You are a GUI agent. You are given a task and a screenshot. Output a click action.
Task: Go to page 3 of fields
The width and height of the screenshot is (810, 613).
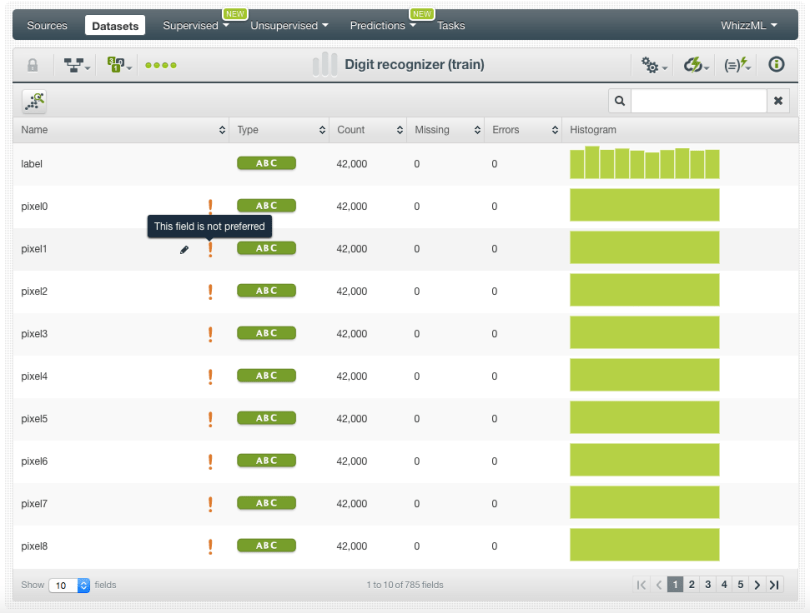pyautogui.click(x=707, y=585)
